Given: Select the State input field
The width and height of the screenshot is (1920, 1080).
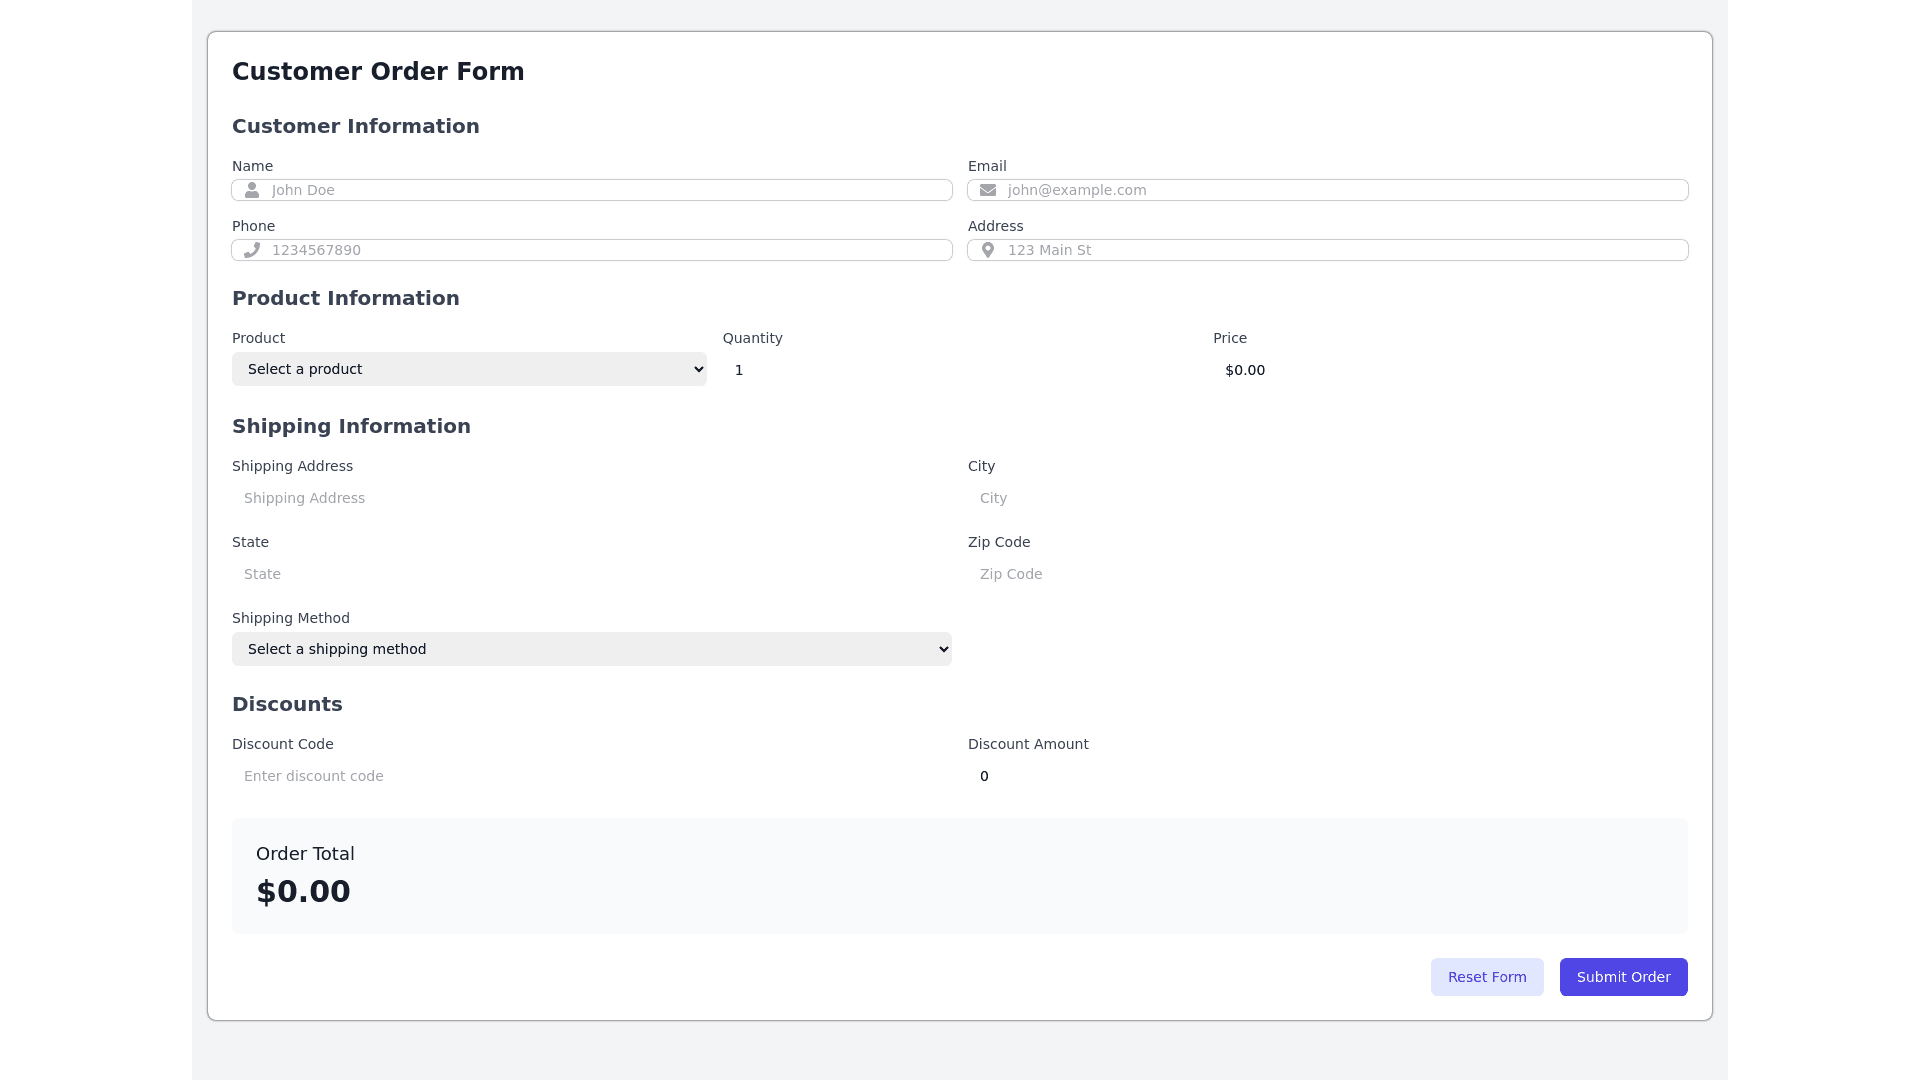Looking at the screenshot, I should click(591, 574).
